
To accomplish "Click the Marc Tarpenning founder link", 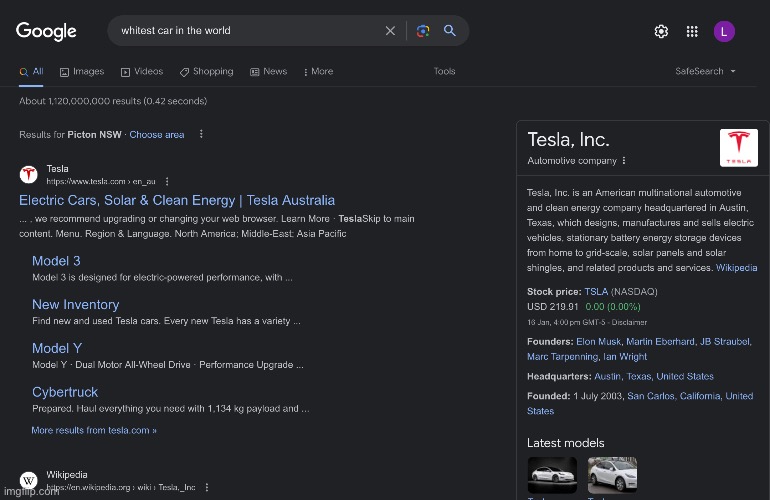I will [562, 357].
